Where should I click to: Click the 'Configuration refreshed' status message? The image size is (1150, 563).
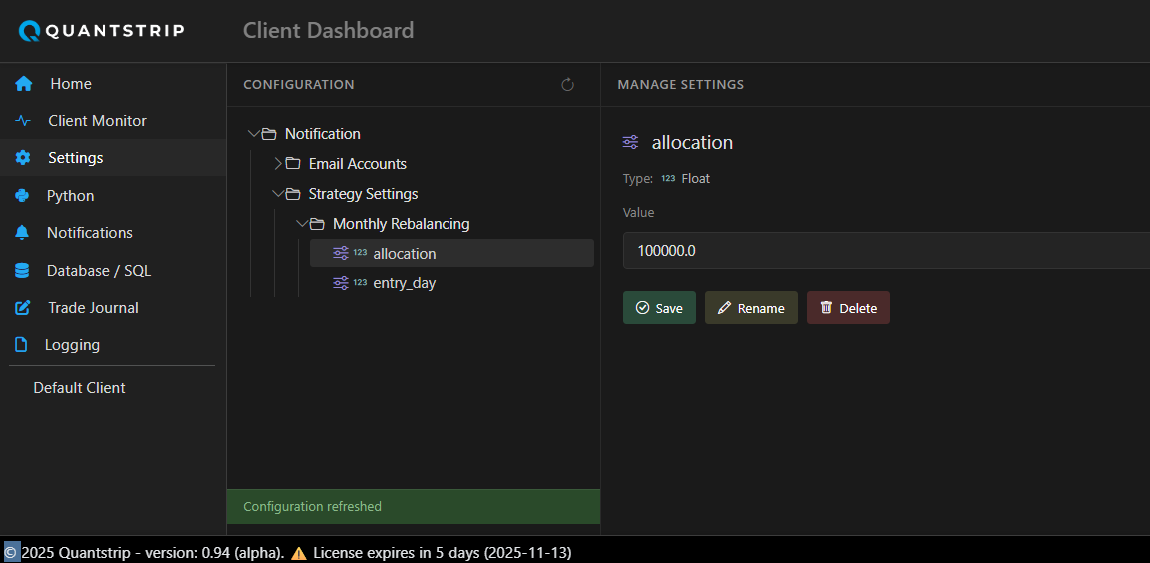(x=312, y=507)
